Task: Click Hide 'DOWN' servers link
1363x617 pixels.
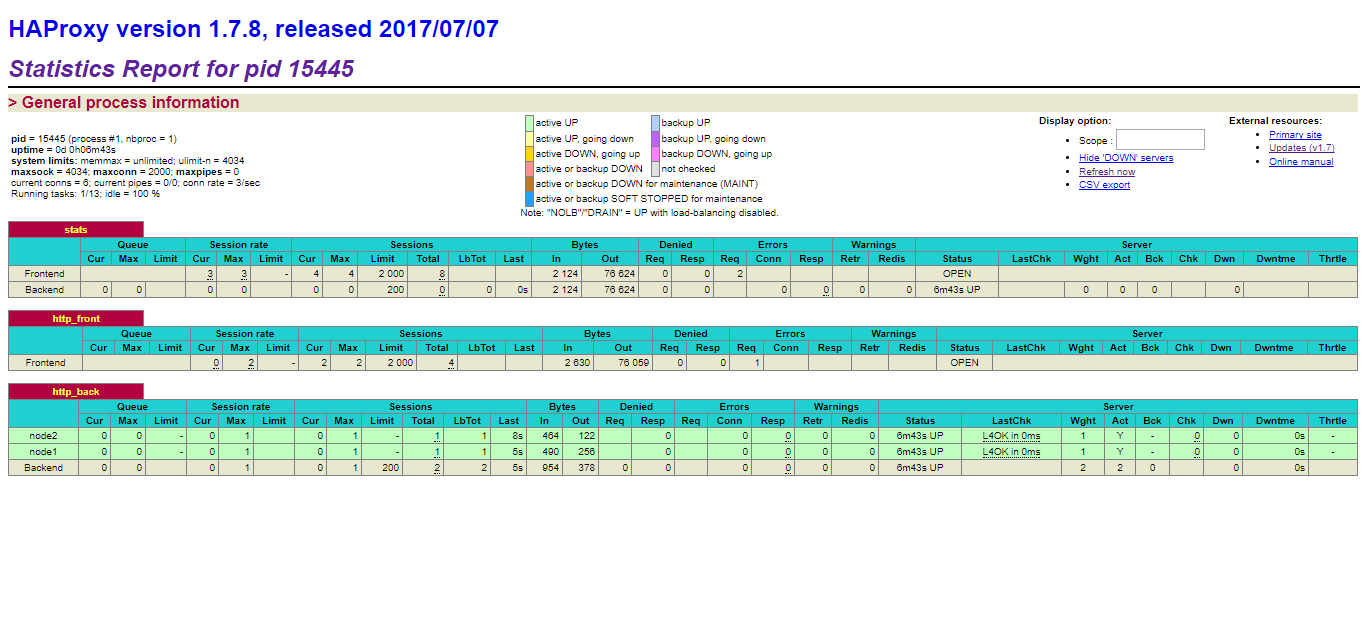Action: click(x=1126, y=158)
